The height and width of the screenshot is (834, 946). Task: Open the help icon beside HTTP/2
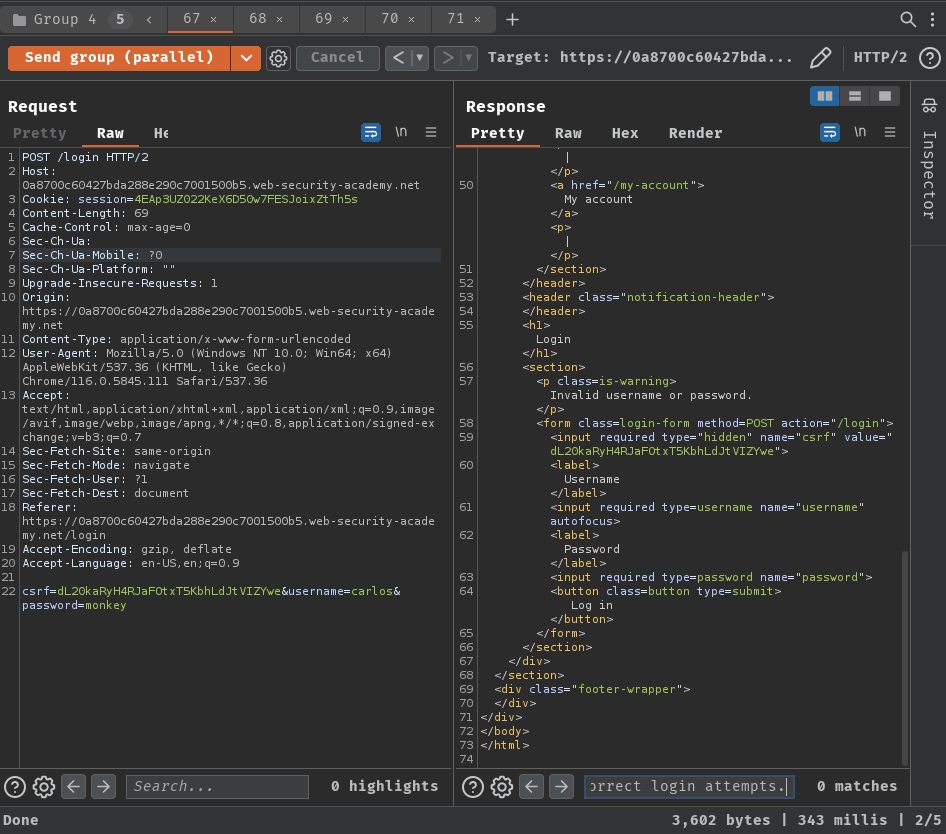[x=928, y=58]
